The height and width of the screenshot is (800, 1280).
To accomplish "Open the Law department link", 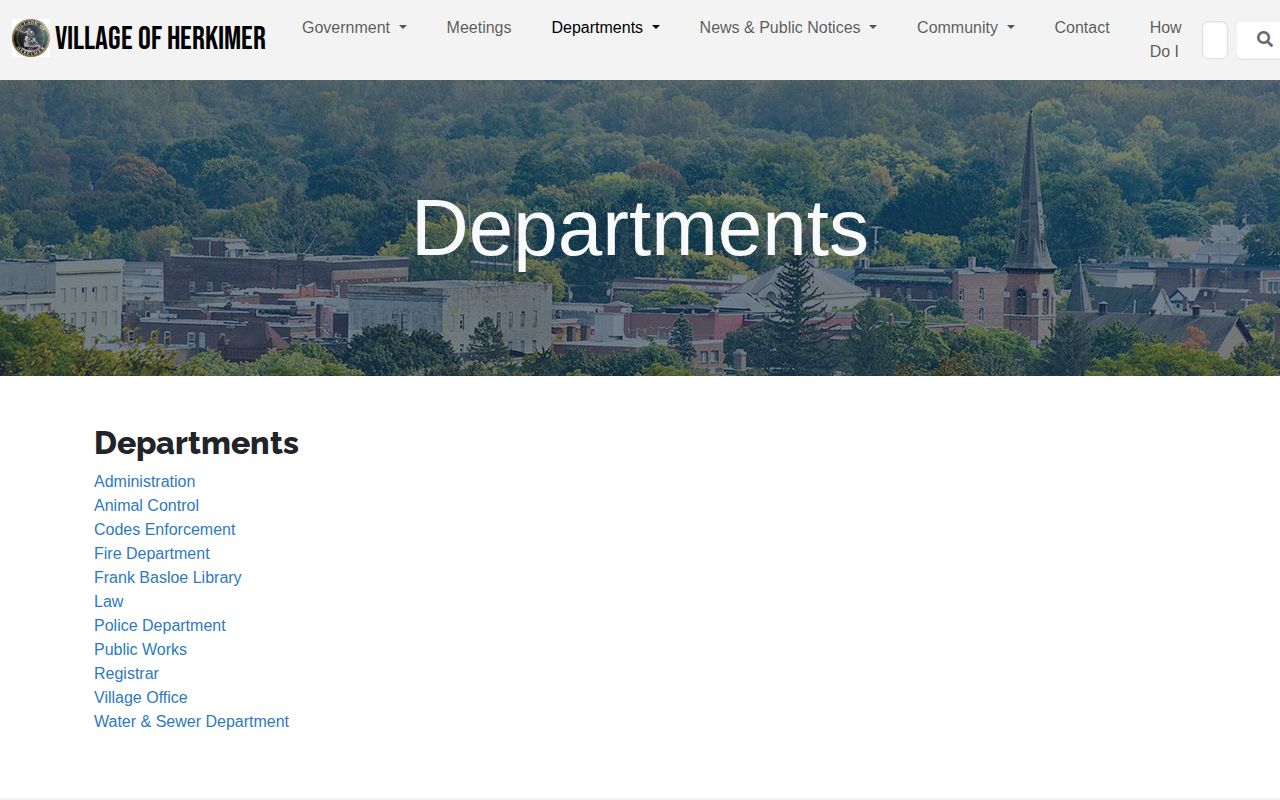I will [x=109, y=601].
